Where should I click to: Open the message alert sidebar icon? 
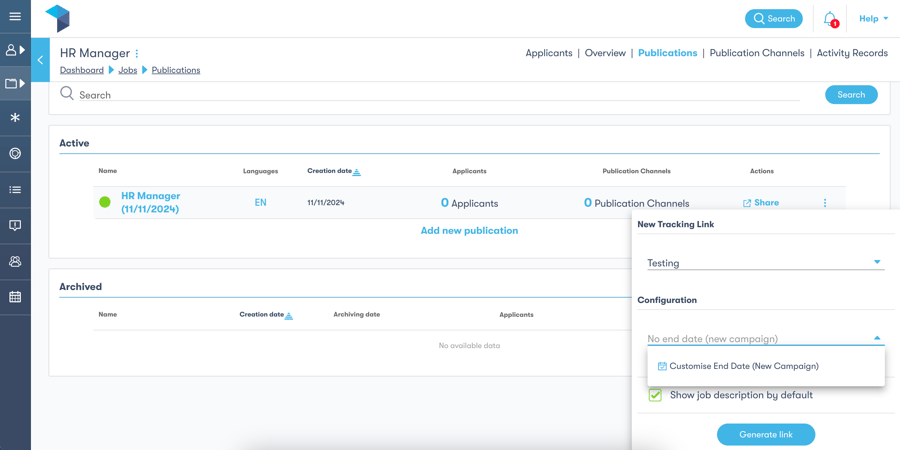[15, 226]
